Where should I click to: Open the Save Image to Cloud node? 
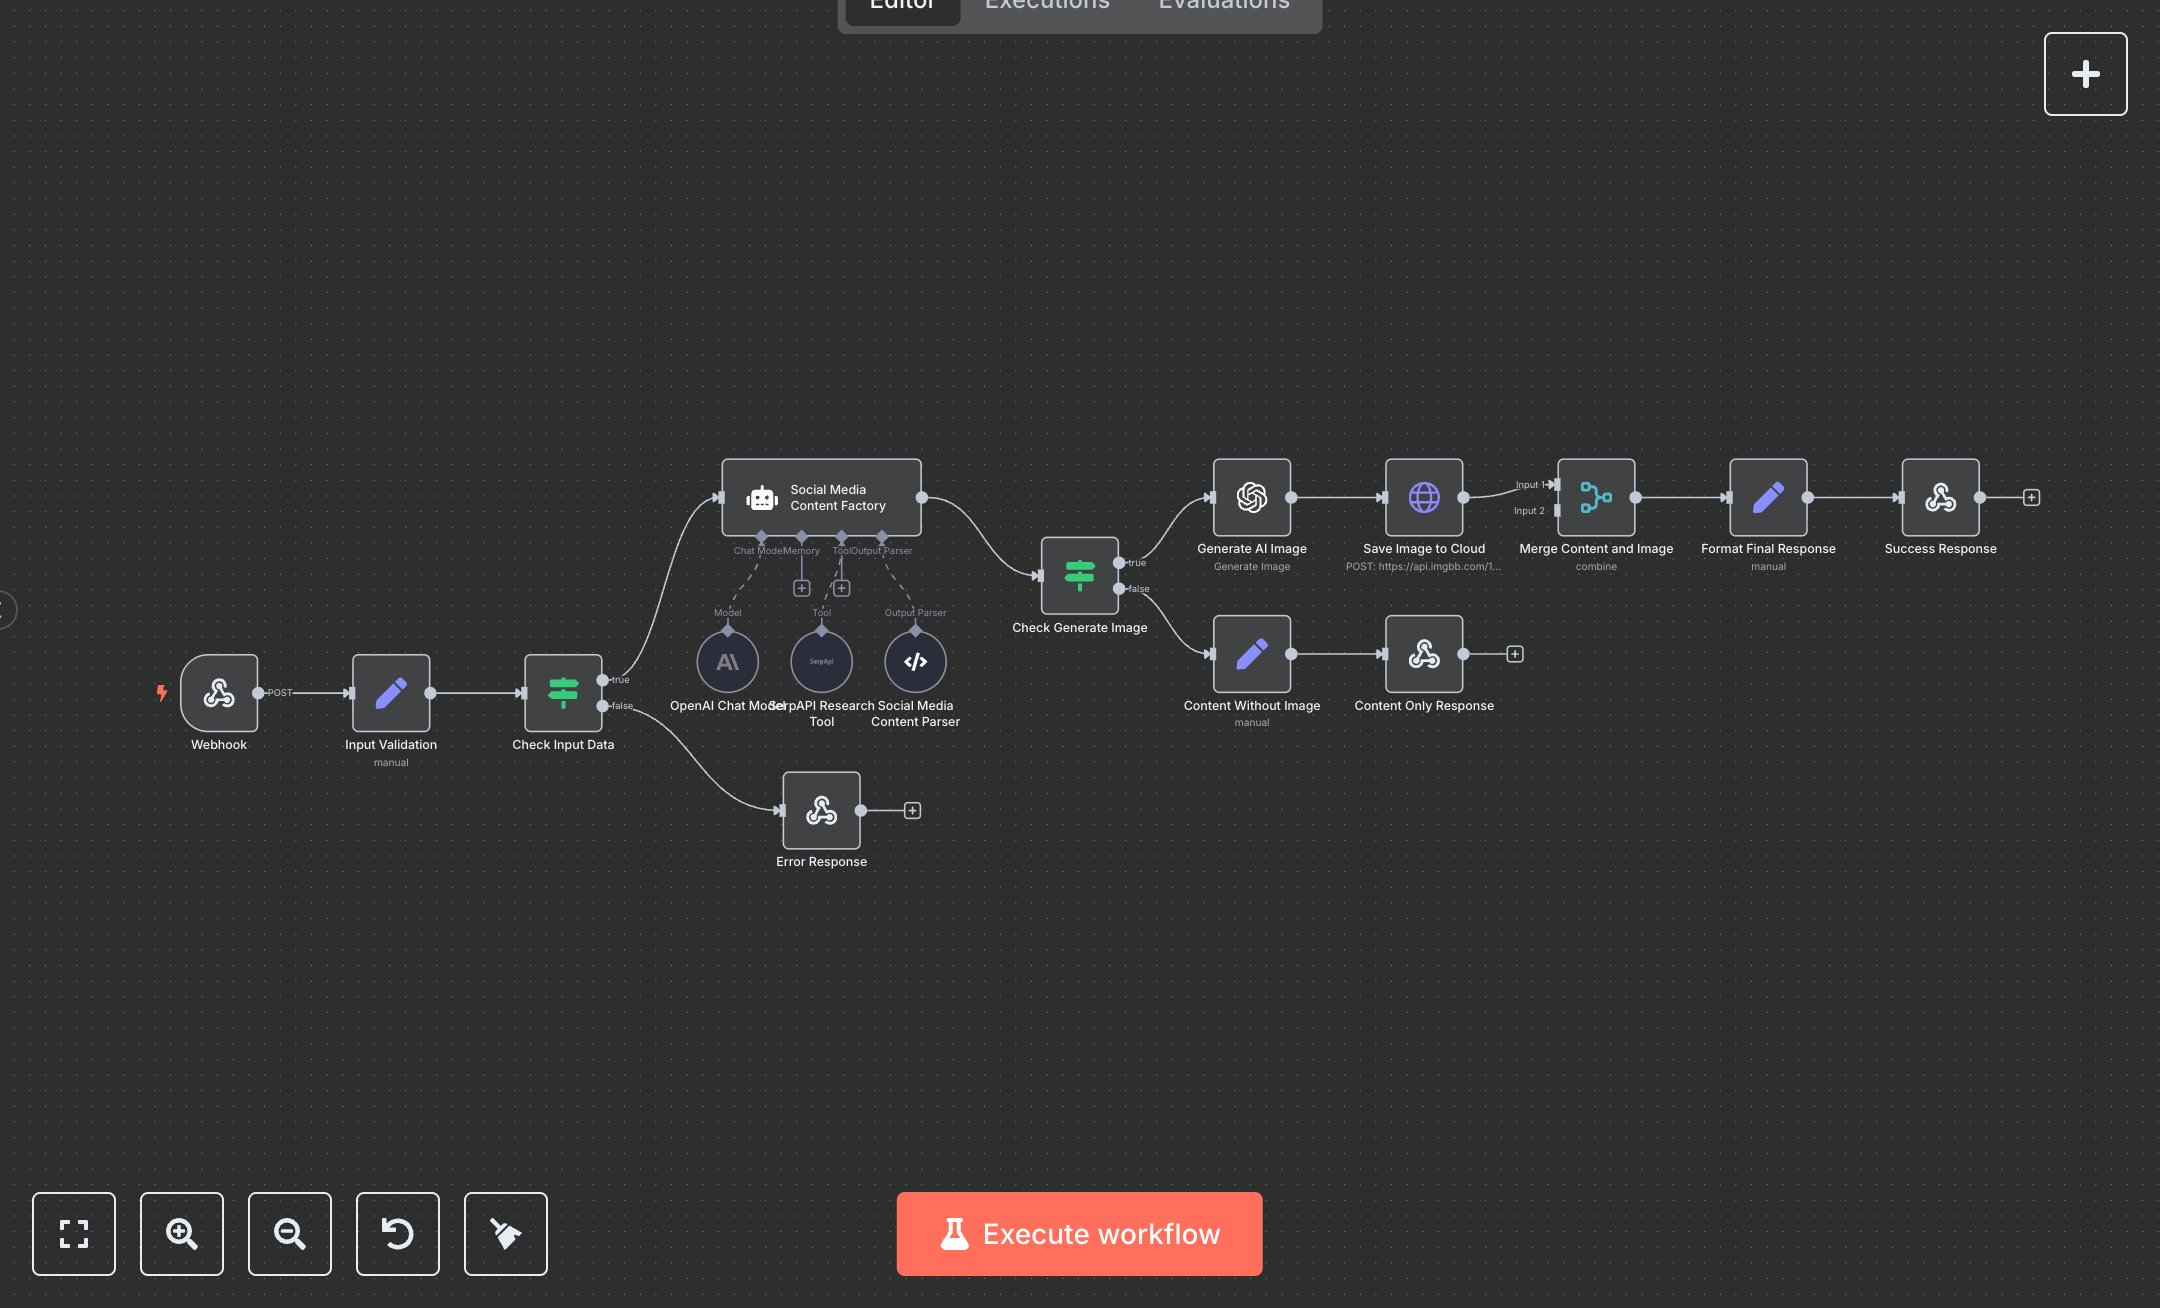click(1423, 497)
